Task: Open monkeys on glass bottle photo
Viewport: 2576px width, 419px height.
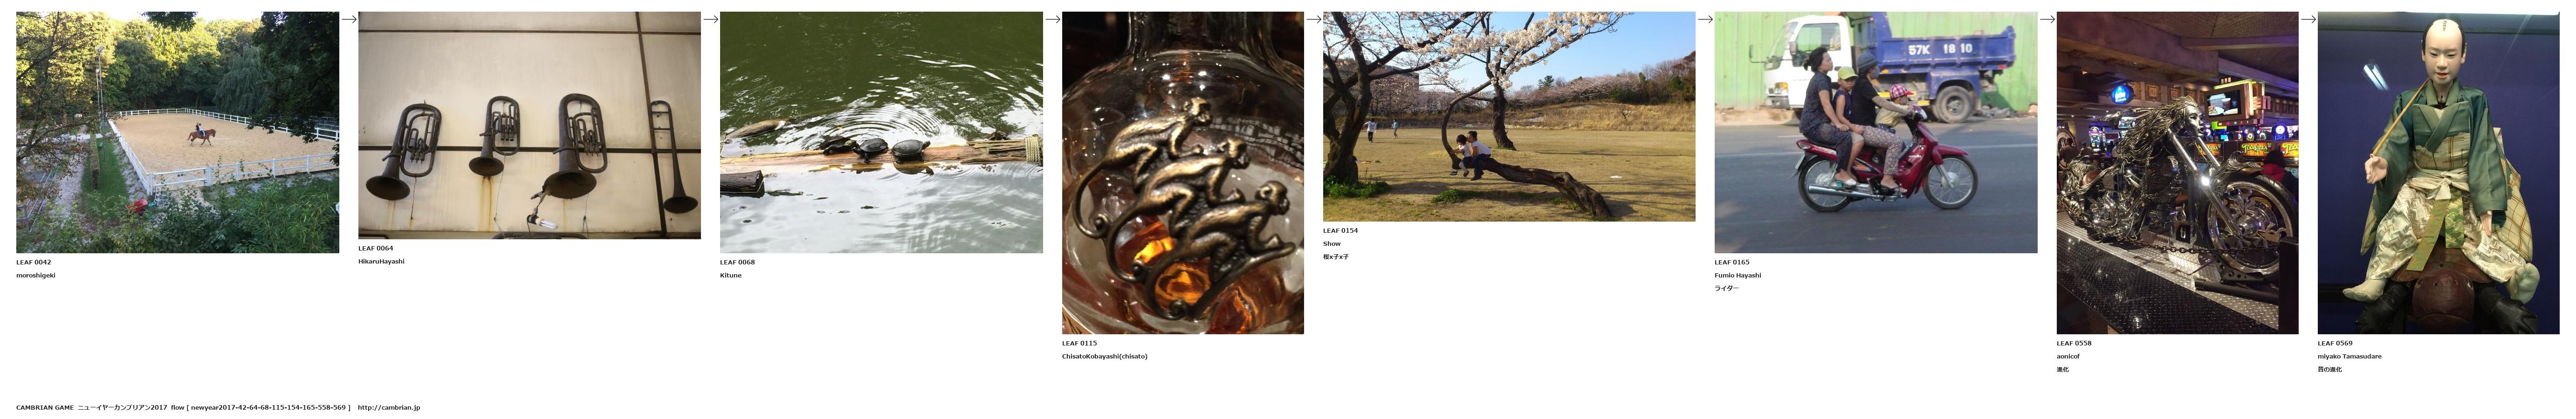Action: click(1183, 173)
